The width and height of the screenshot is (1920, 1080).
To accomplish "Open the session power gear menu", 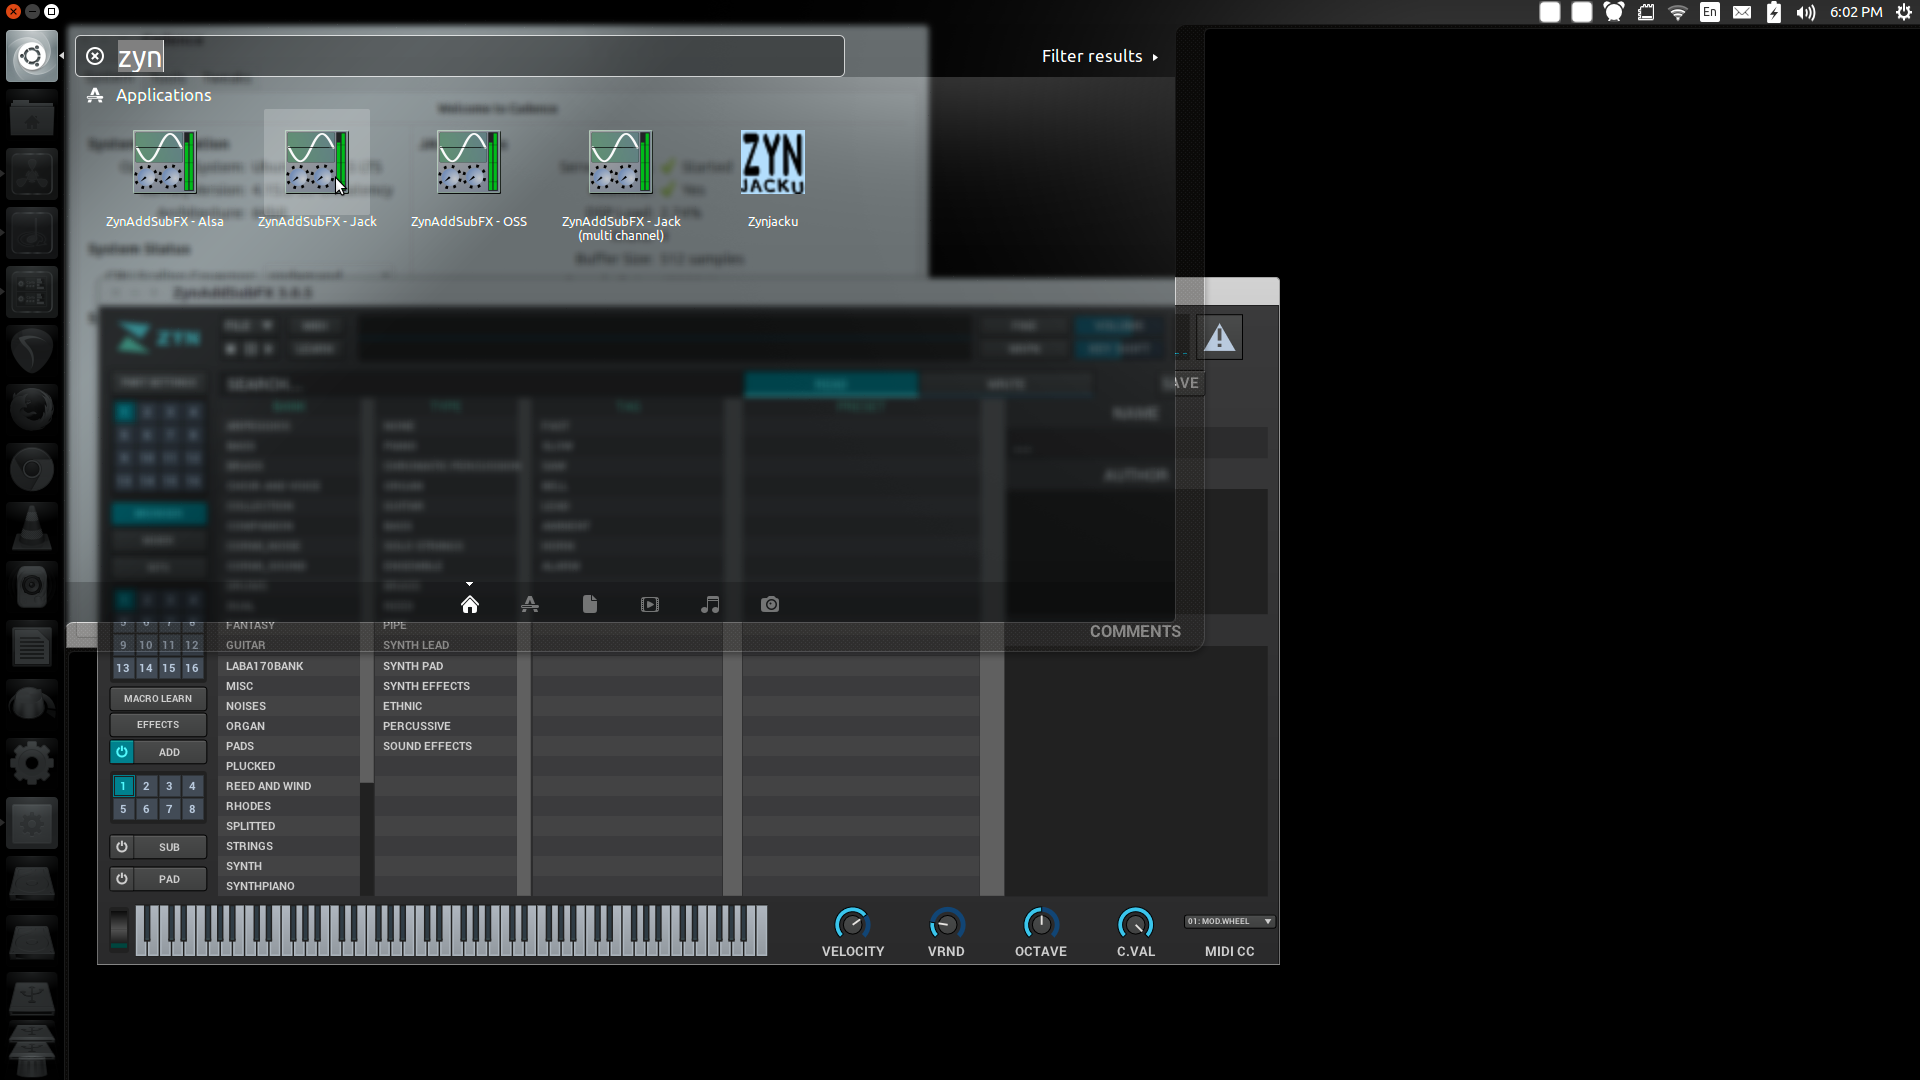I will pyautogui.click(x=1904, y=12).
